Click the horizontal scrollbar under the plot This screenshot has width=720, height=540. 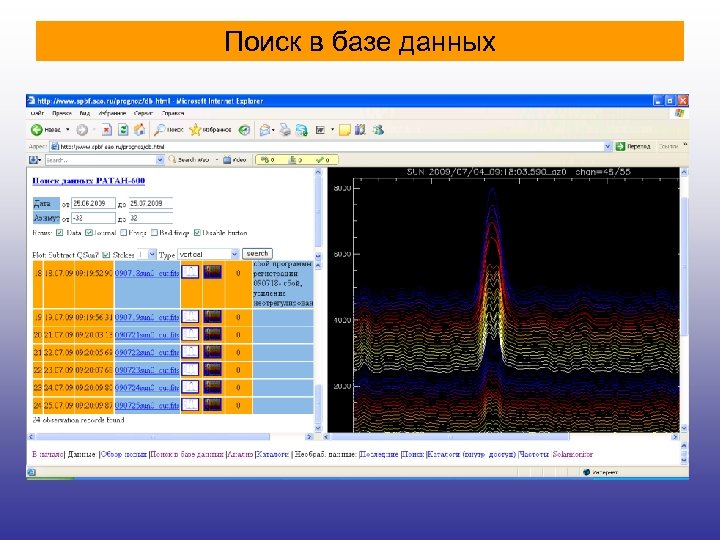[x=501, y=437]
